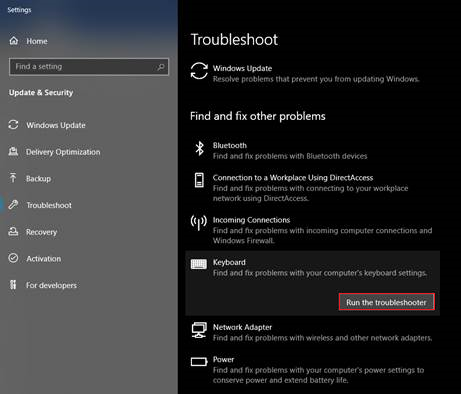Open the Activation settings page
Screen dimensions: 461x394
(44, 259)
